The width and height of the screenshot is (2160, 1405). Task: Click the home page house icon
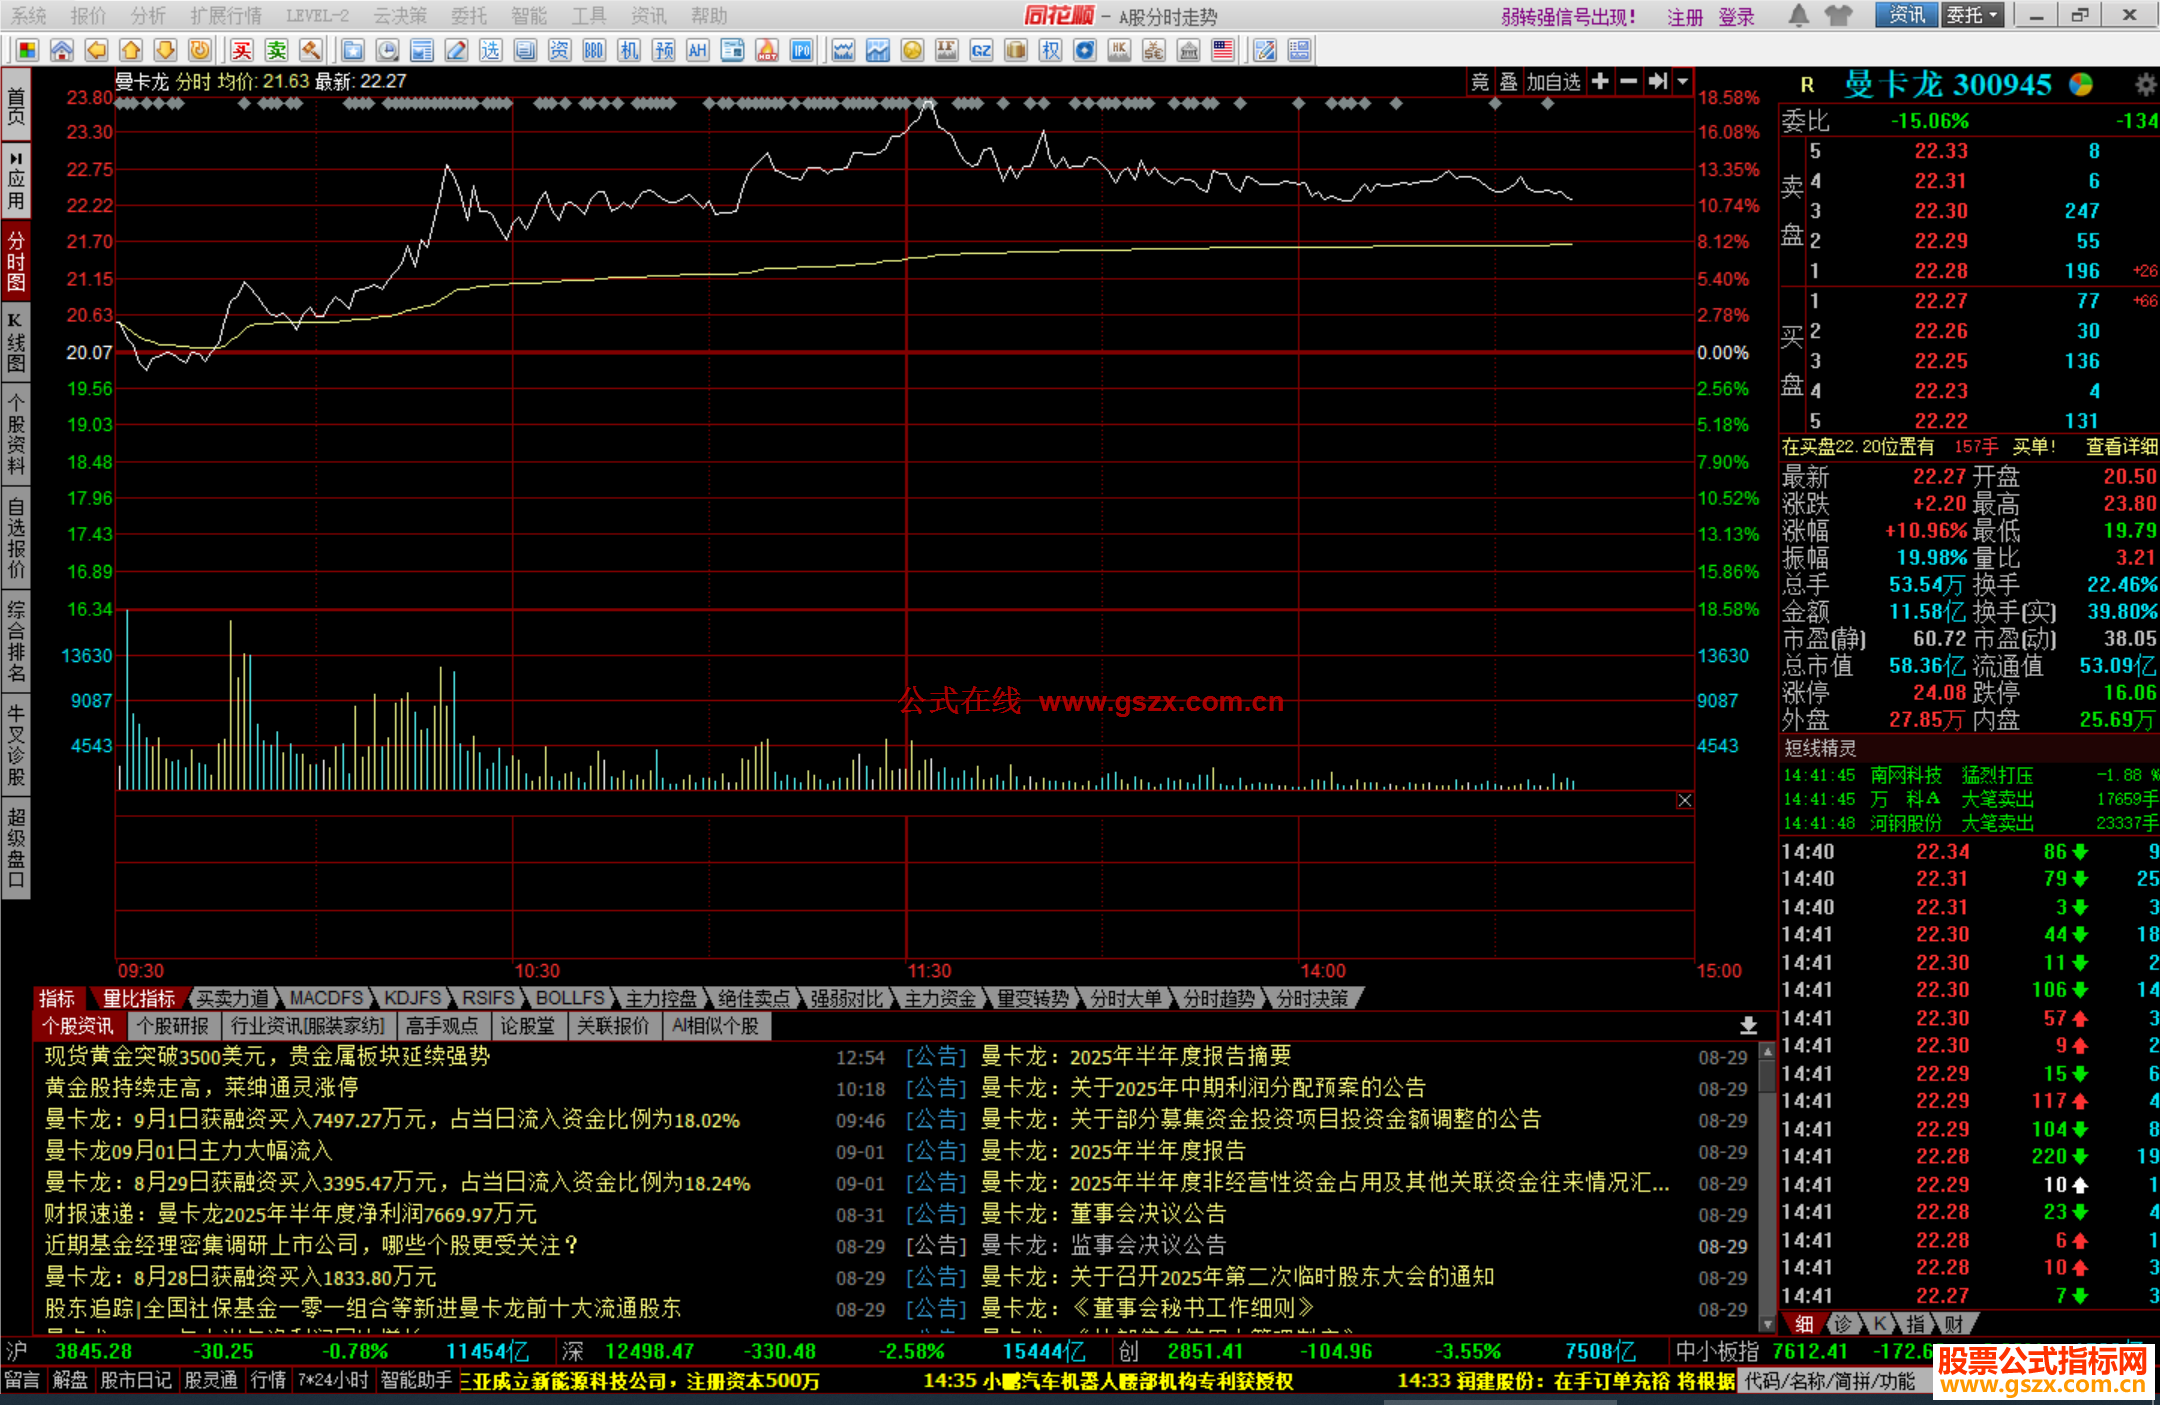[62, 51]
